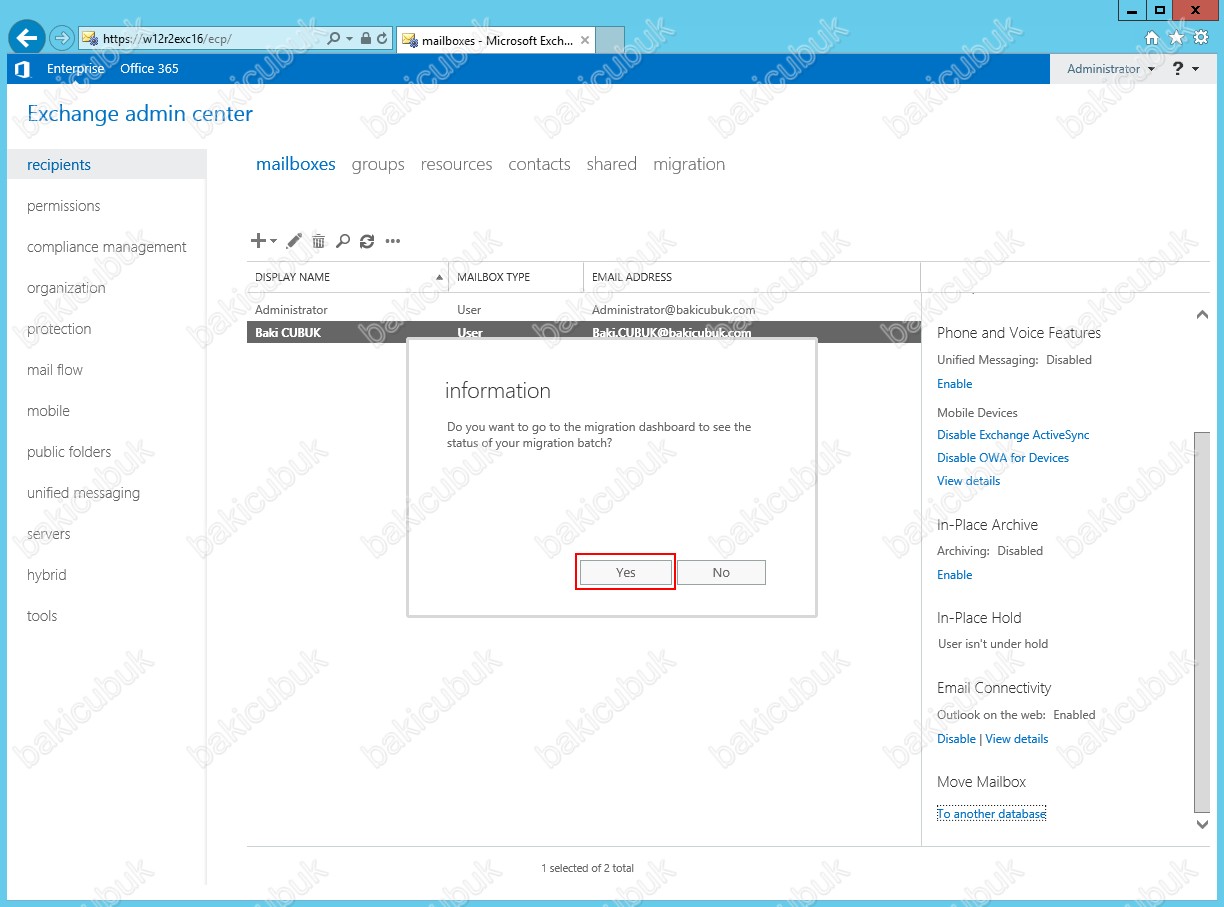Sort by MAILBOX TYPE column header
The width and height of the screenshot is (1224, 907).
pyautogui.click(x=516, y=277)
